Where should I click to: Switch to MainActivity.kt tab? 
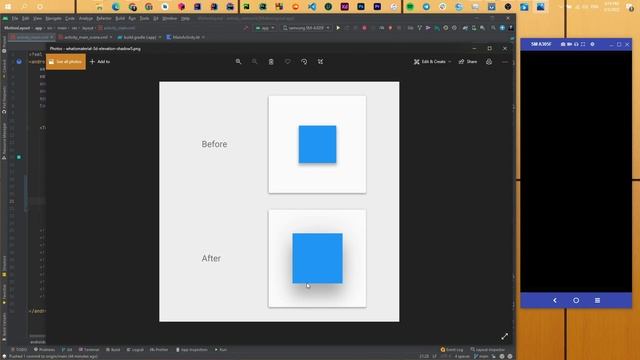coord(186,37)
